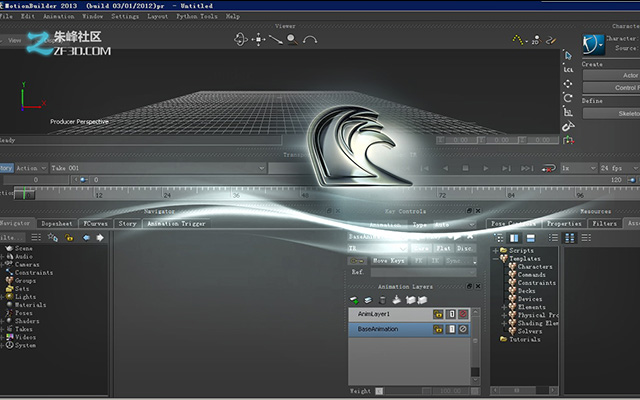The image size is (640, 400).
Task: Toggle loop playback in transport controls
Action: [549, 168]
